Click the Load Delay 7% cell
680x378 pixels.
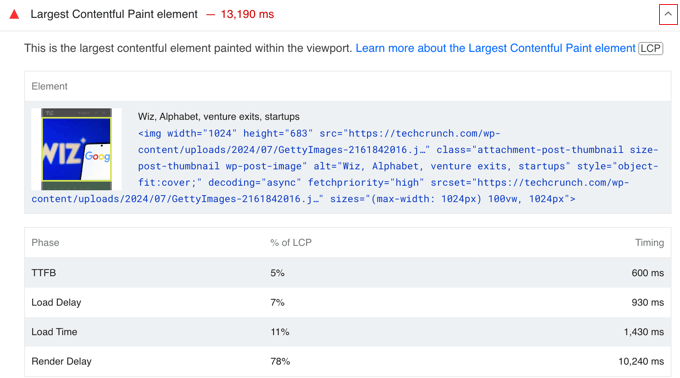278,302
